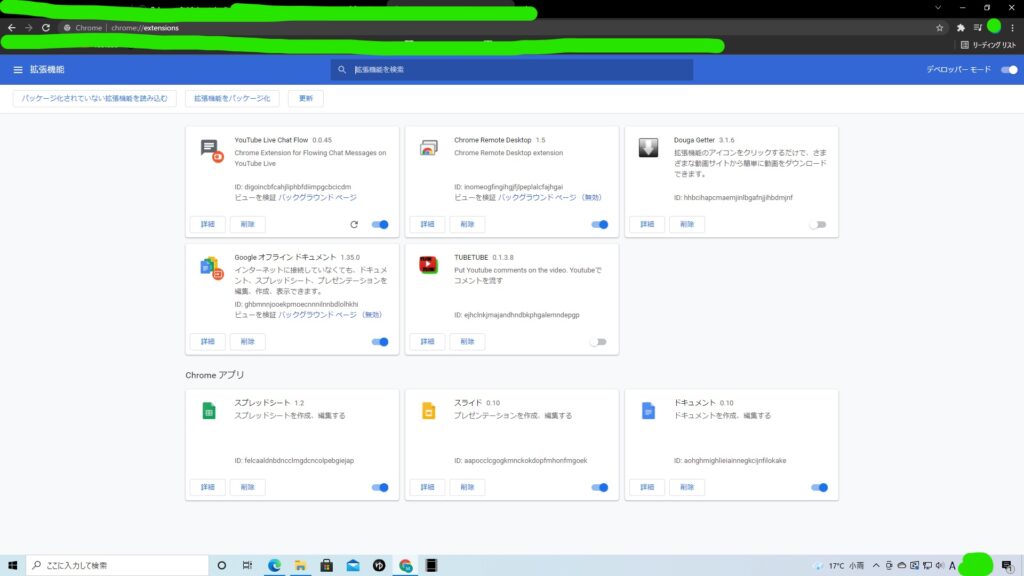
Task: Remove the スライド app with 削除
Action: pyautogui.click(x=467, y=487)
